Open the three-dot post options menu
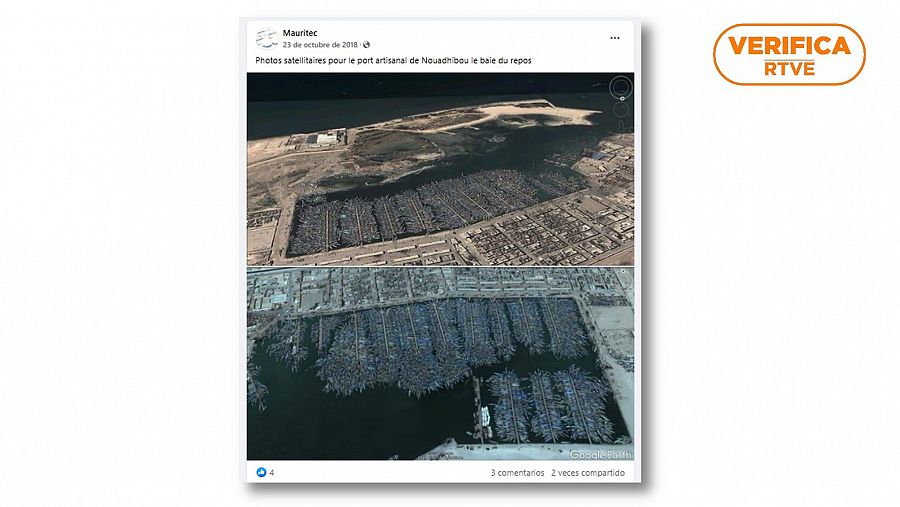The image size is (900, 507). (615, 38)
